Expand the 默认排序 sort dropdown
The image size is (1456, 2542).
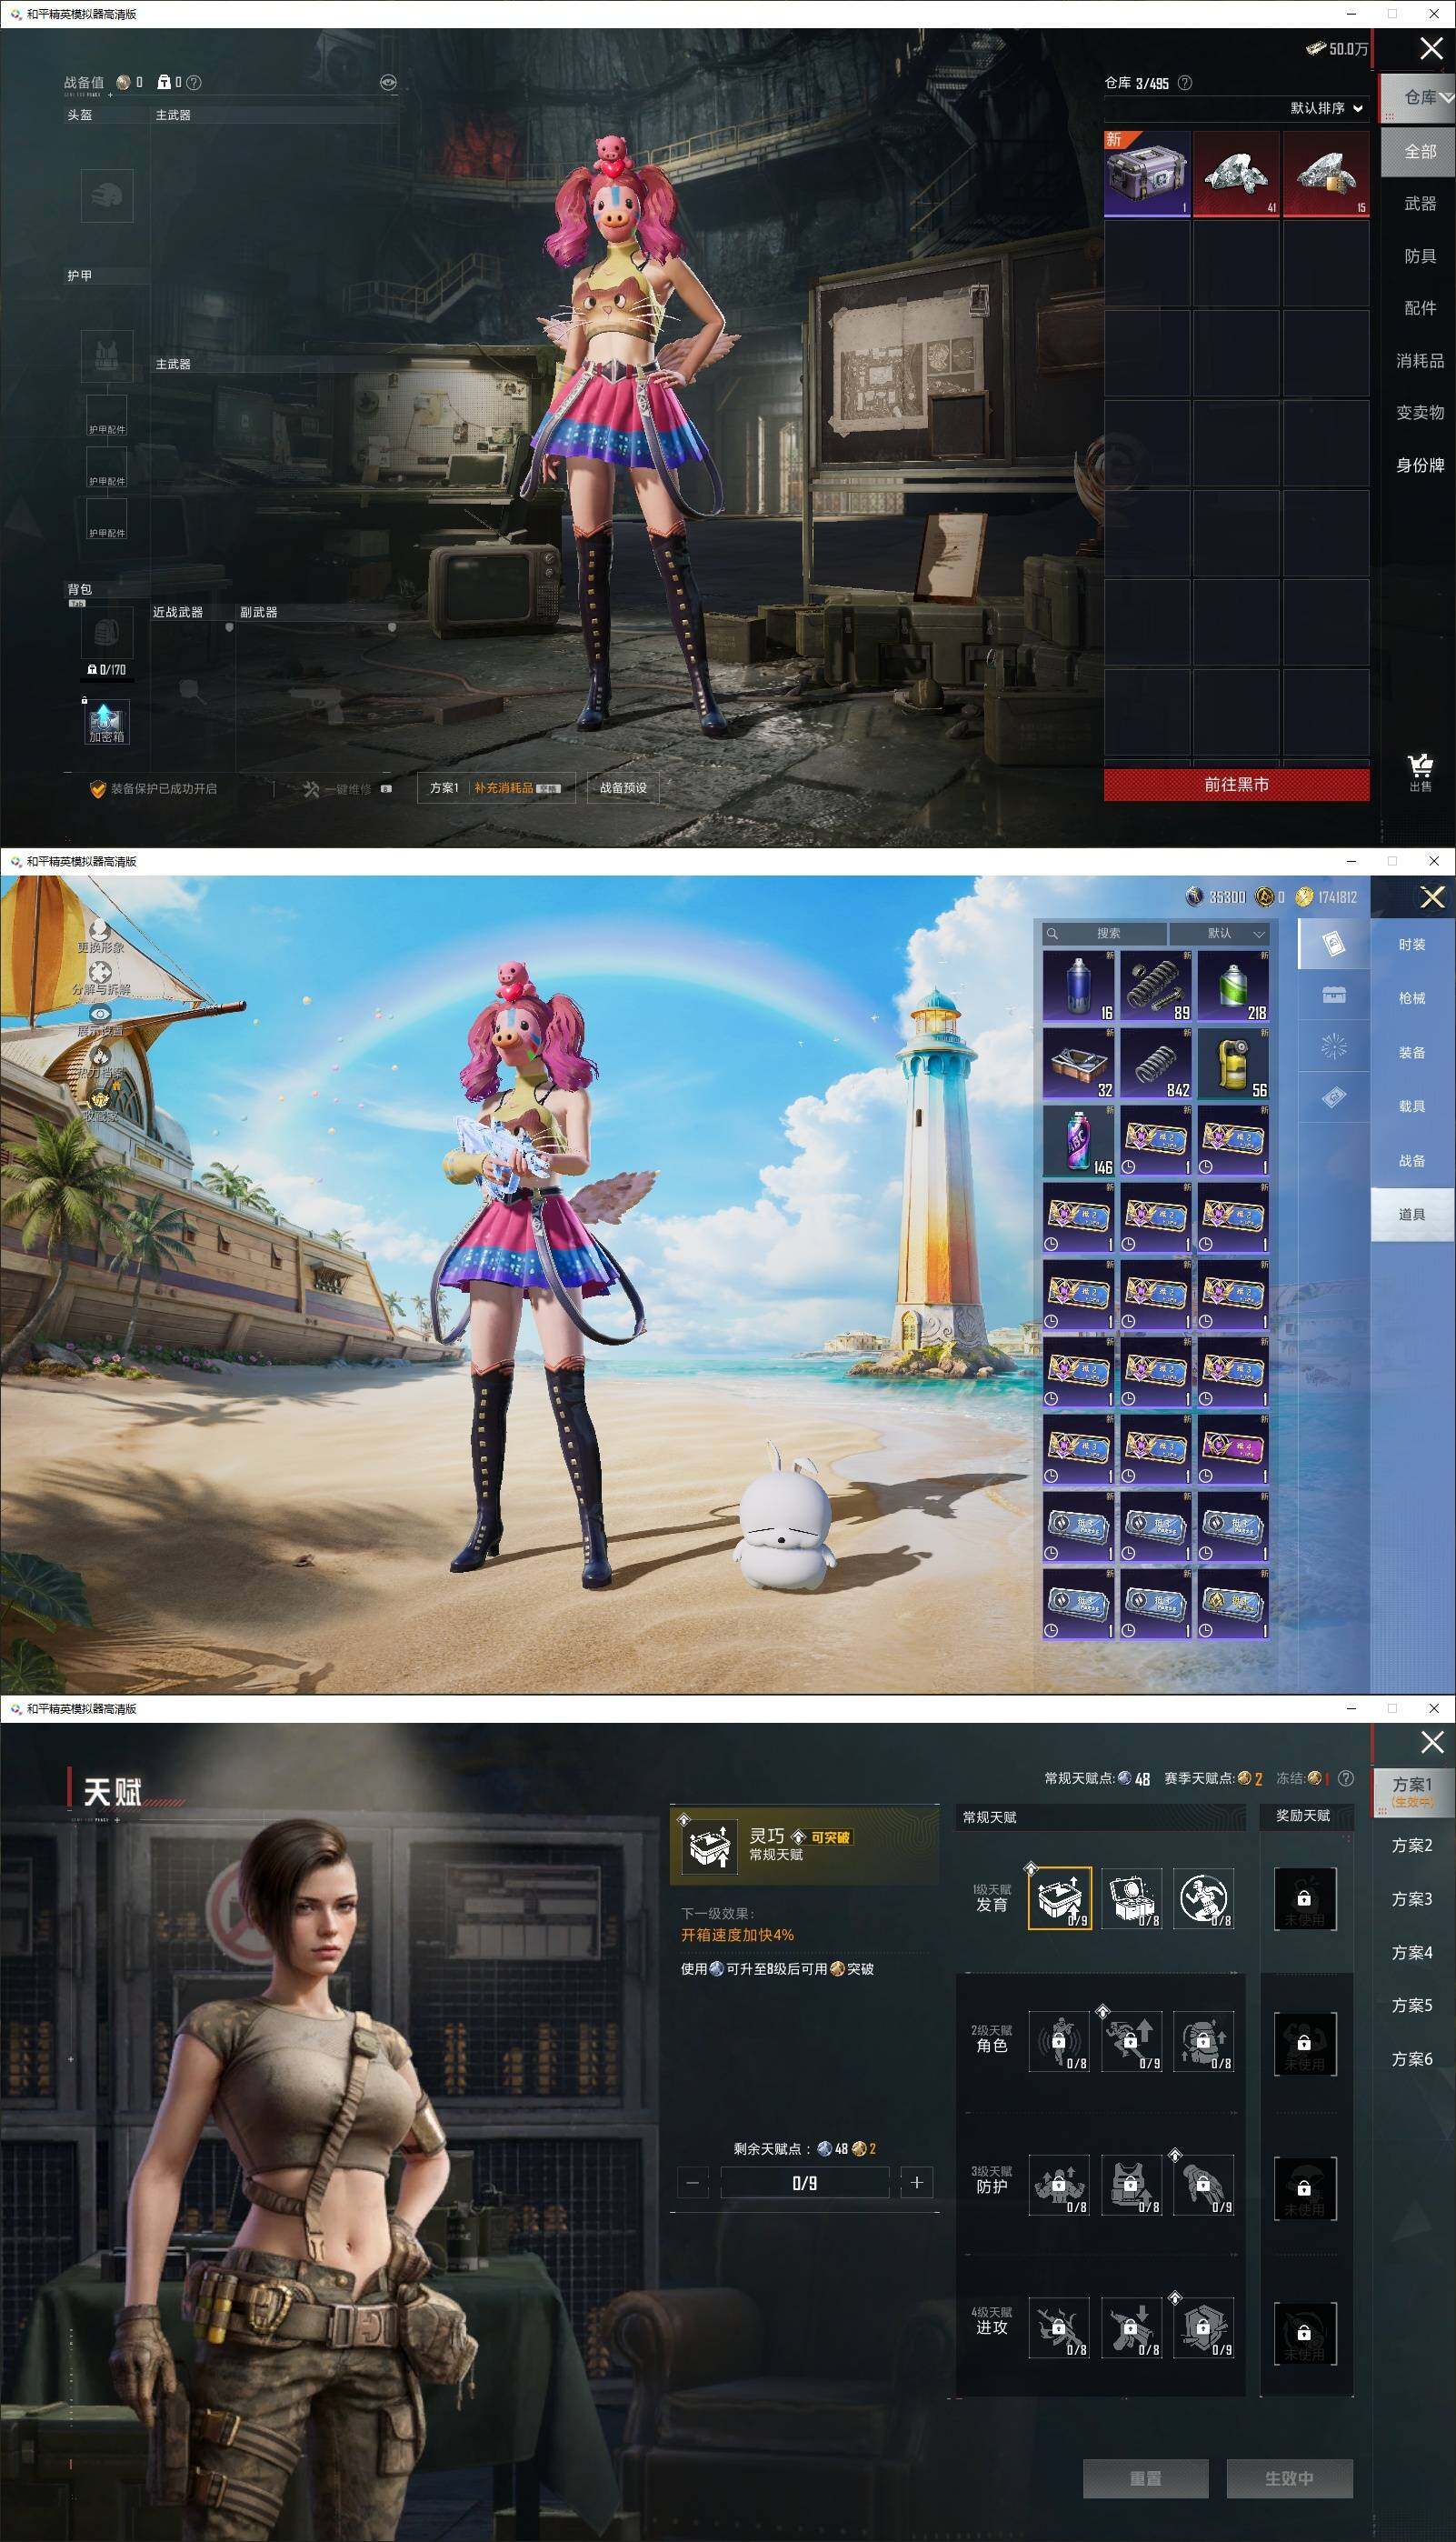1326,108
